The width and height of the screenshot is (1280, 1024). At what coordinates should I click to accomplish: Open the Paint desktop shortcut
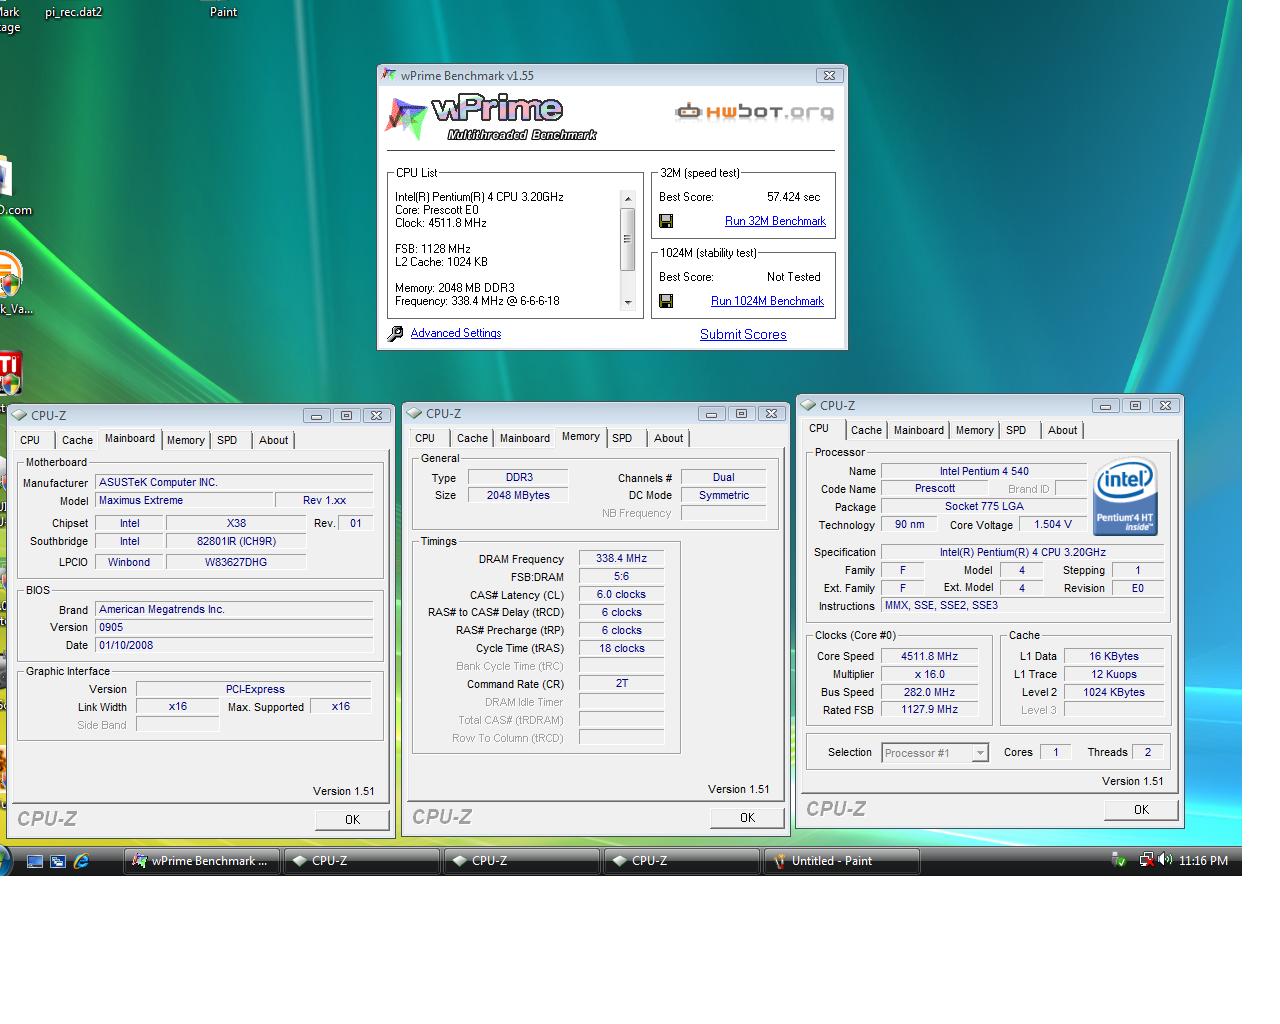[x=223, y=12]
